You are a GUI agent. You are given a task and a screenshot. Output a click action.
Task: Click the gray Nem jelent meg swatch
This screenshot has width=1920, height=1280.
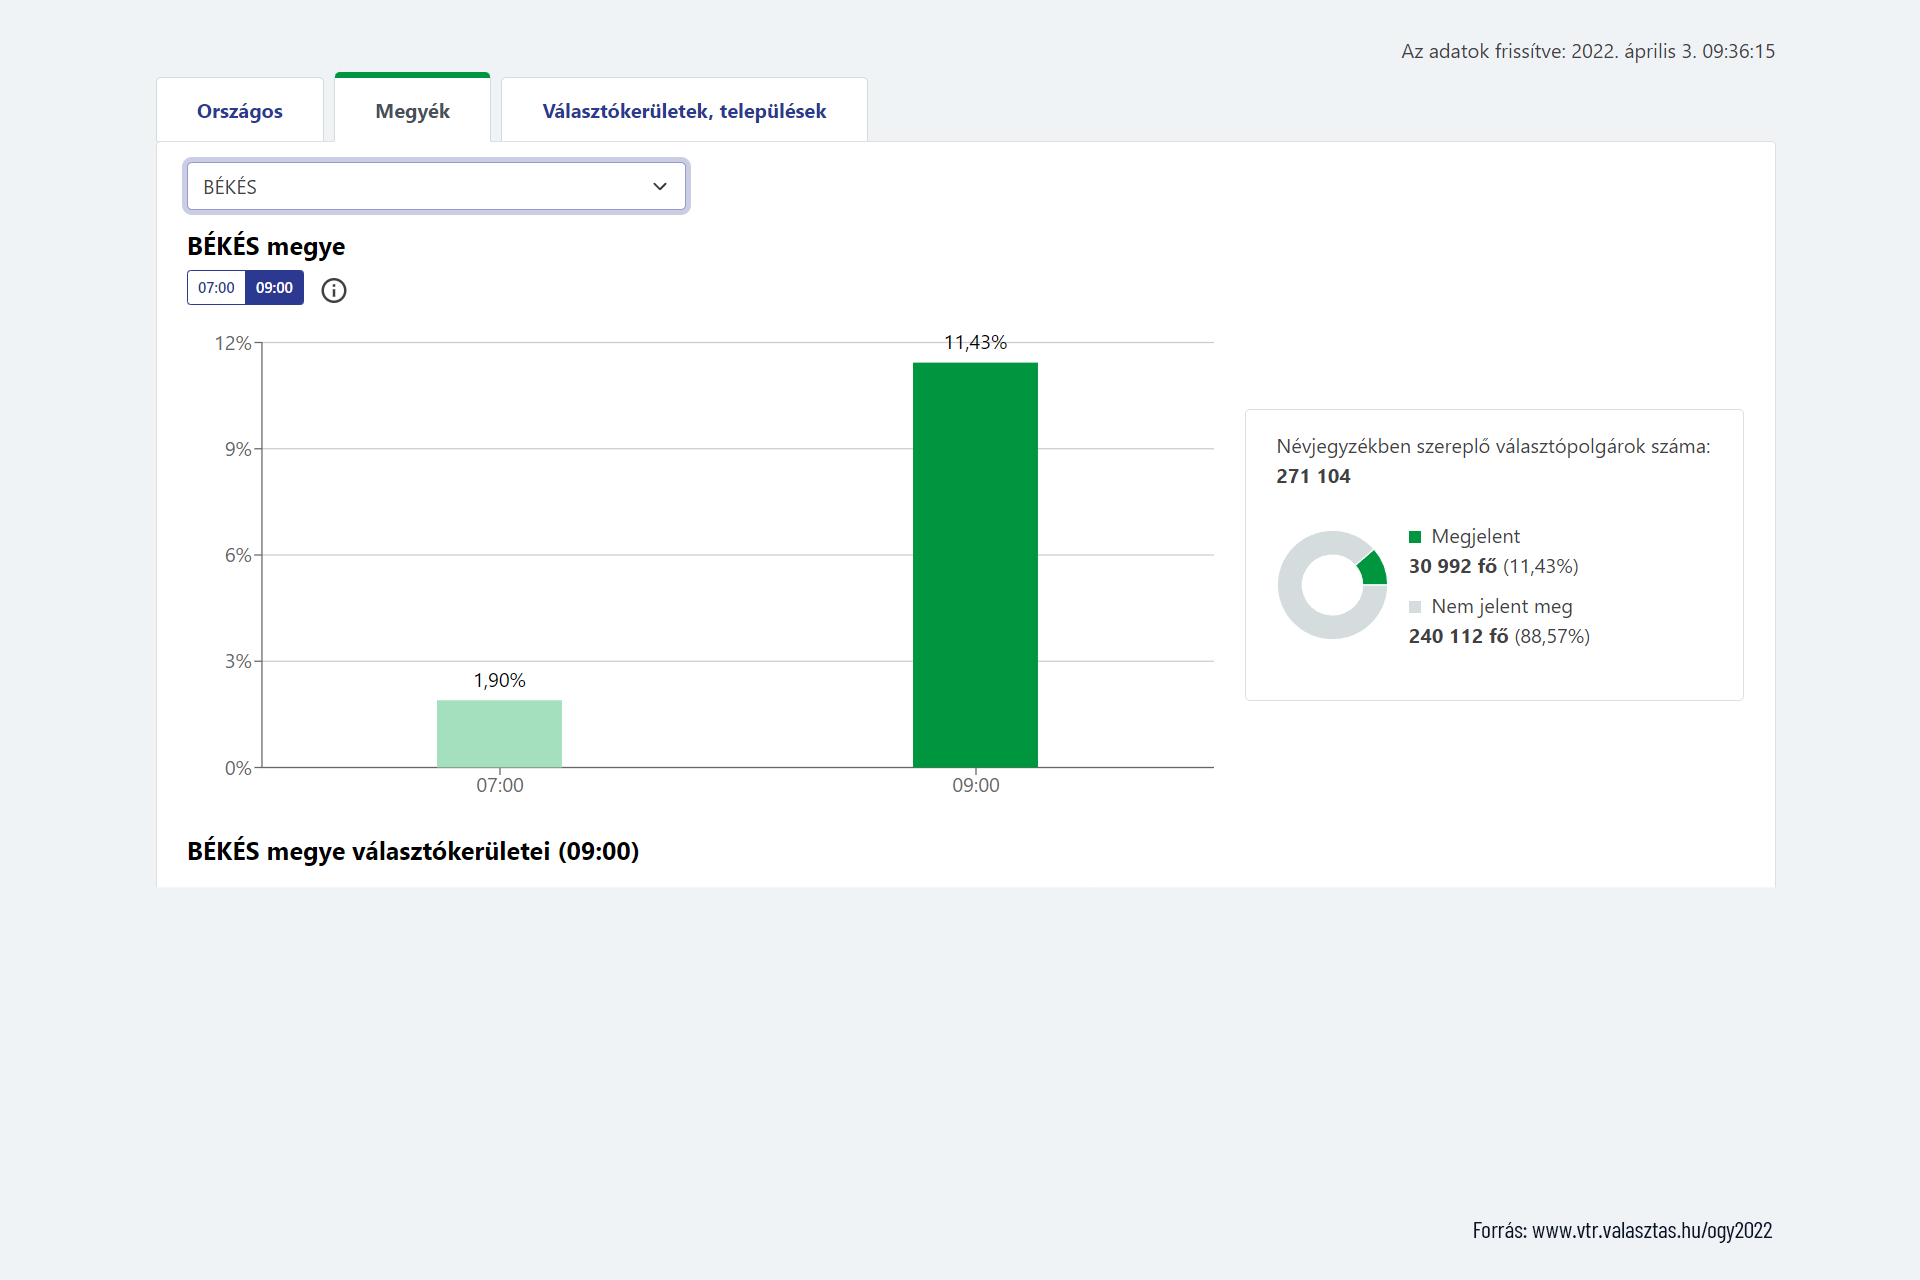(1415, 607)
